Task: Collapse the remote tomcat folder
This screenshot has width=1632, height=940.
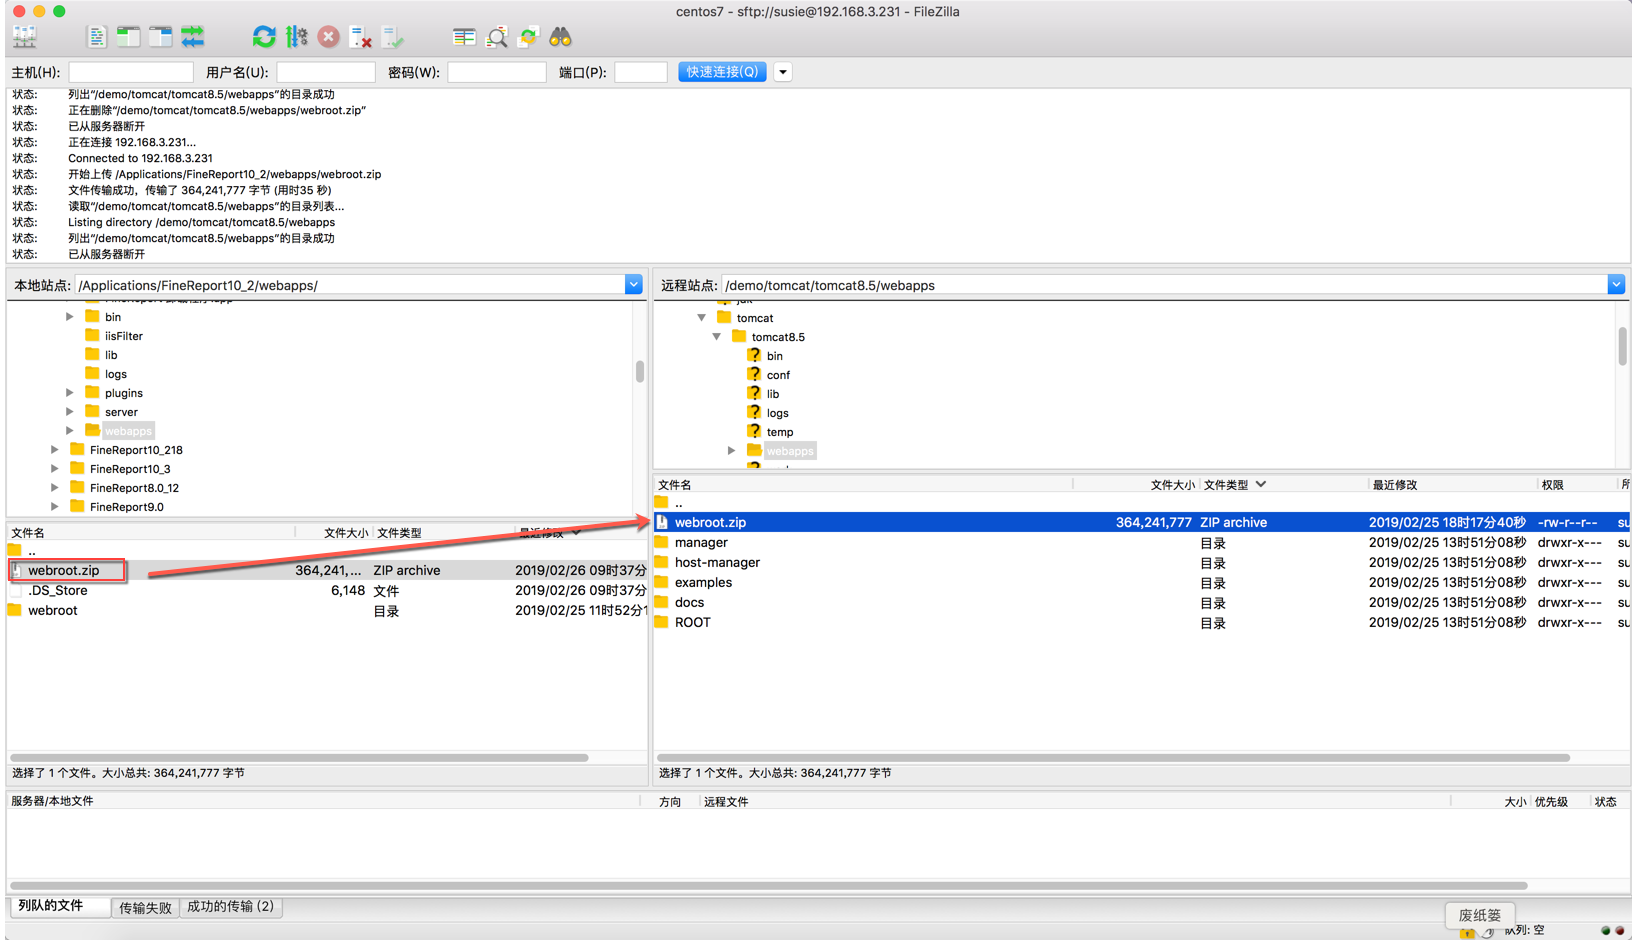Action: pyautogui.click(x=701, y=318)
